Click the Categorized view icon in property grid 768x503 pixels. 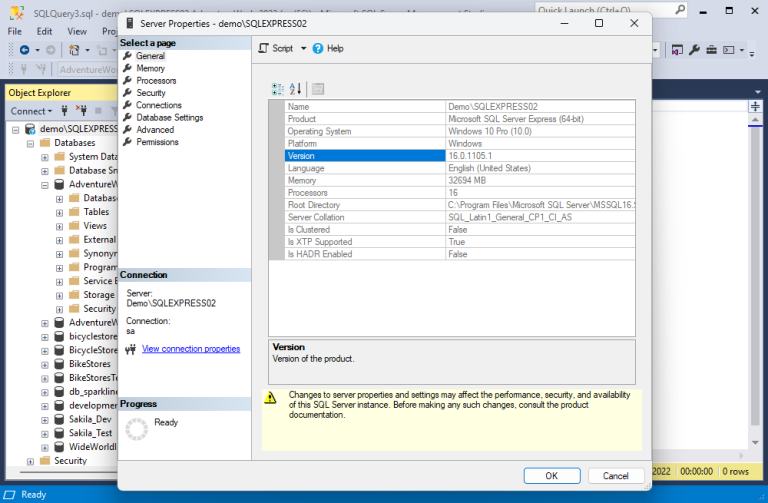click(x=278, y=89)
